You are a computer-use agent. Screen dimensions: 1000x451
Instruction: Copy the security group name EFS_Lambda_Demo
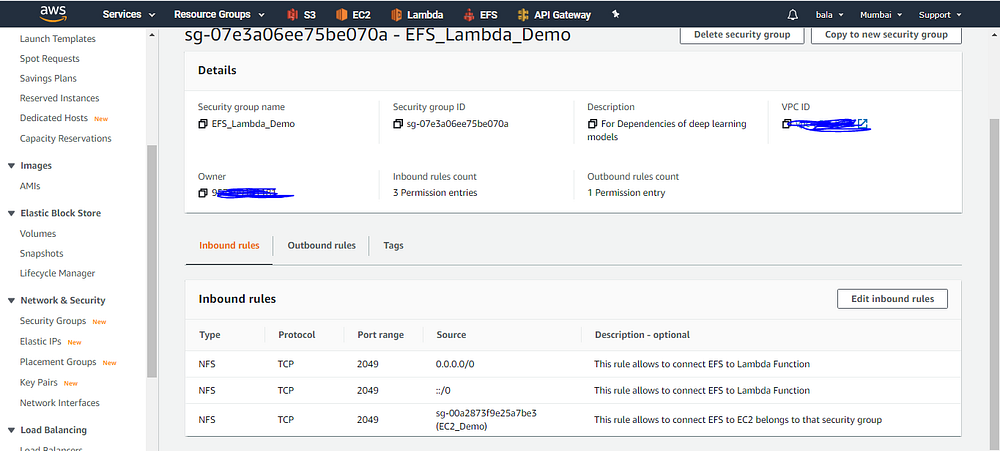pyautogui.click(x=203, y=124)
